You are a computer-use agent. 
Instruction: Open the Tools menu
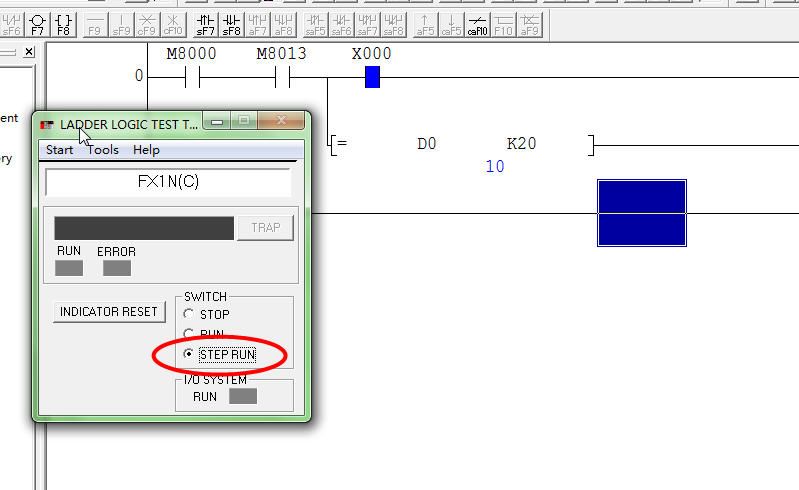point(103,150)
